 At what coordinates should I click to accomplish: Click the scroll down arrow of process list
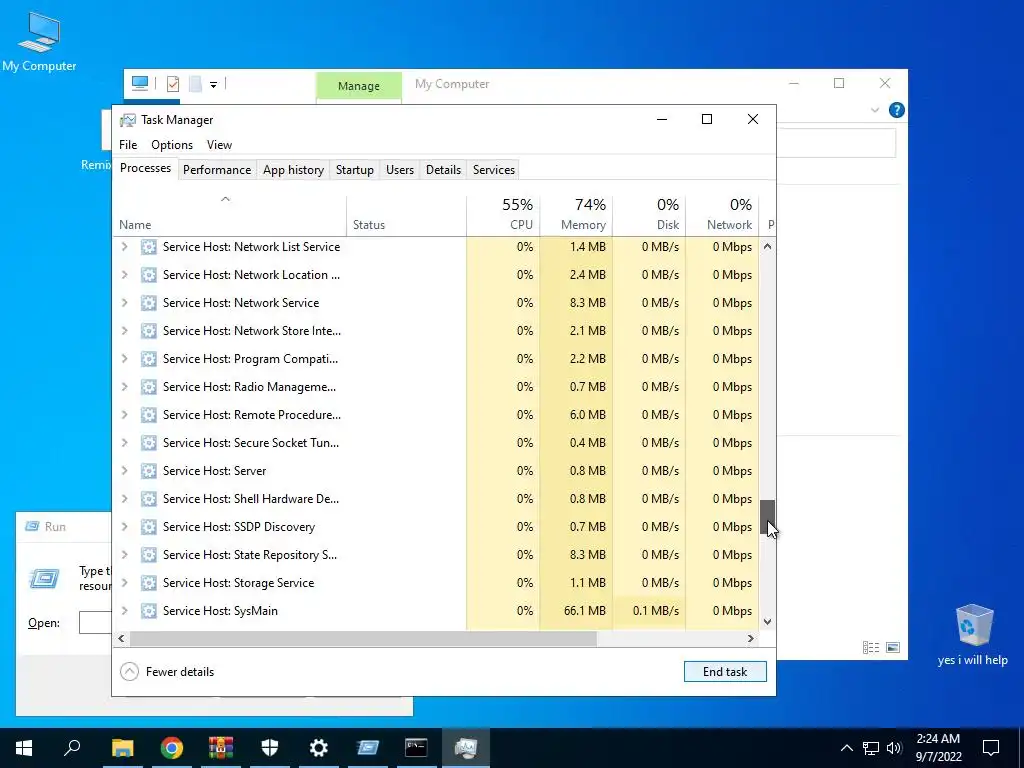(x=767, y=622)
